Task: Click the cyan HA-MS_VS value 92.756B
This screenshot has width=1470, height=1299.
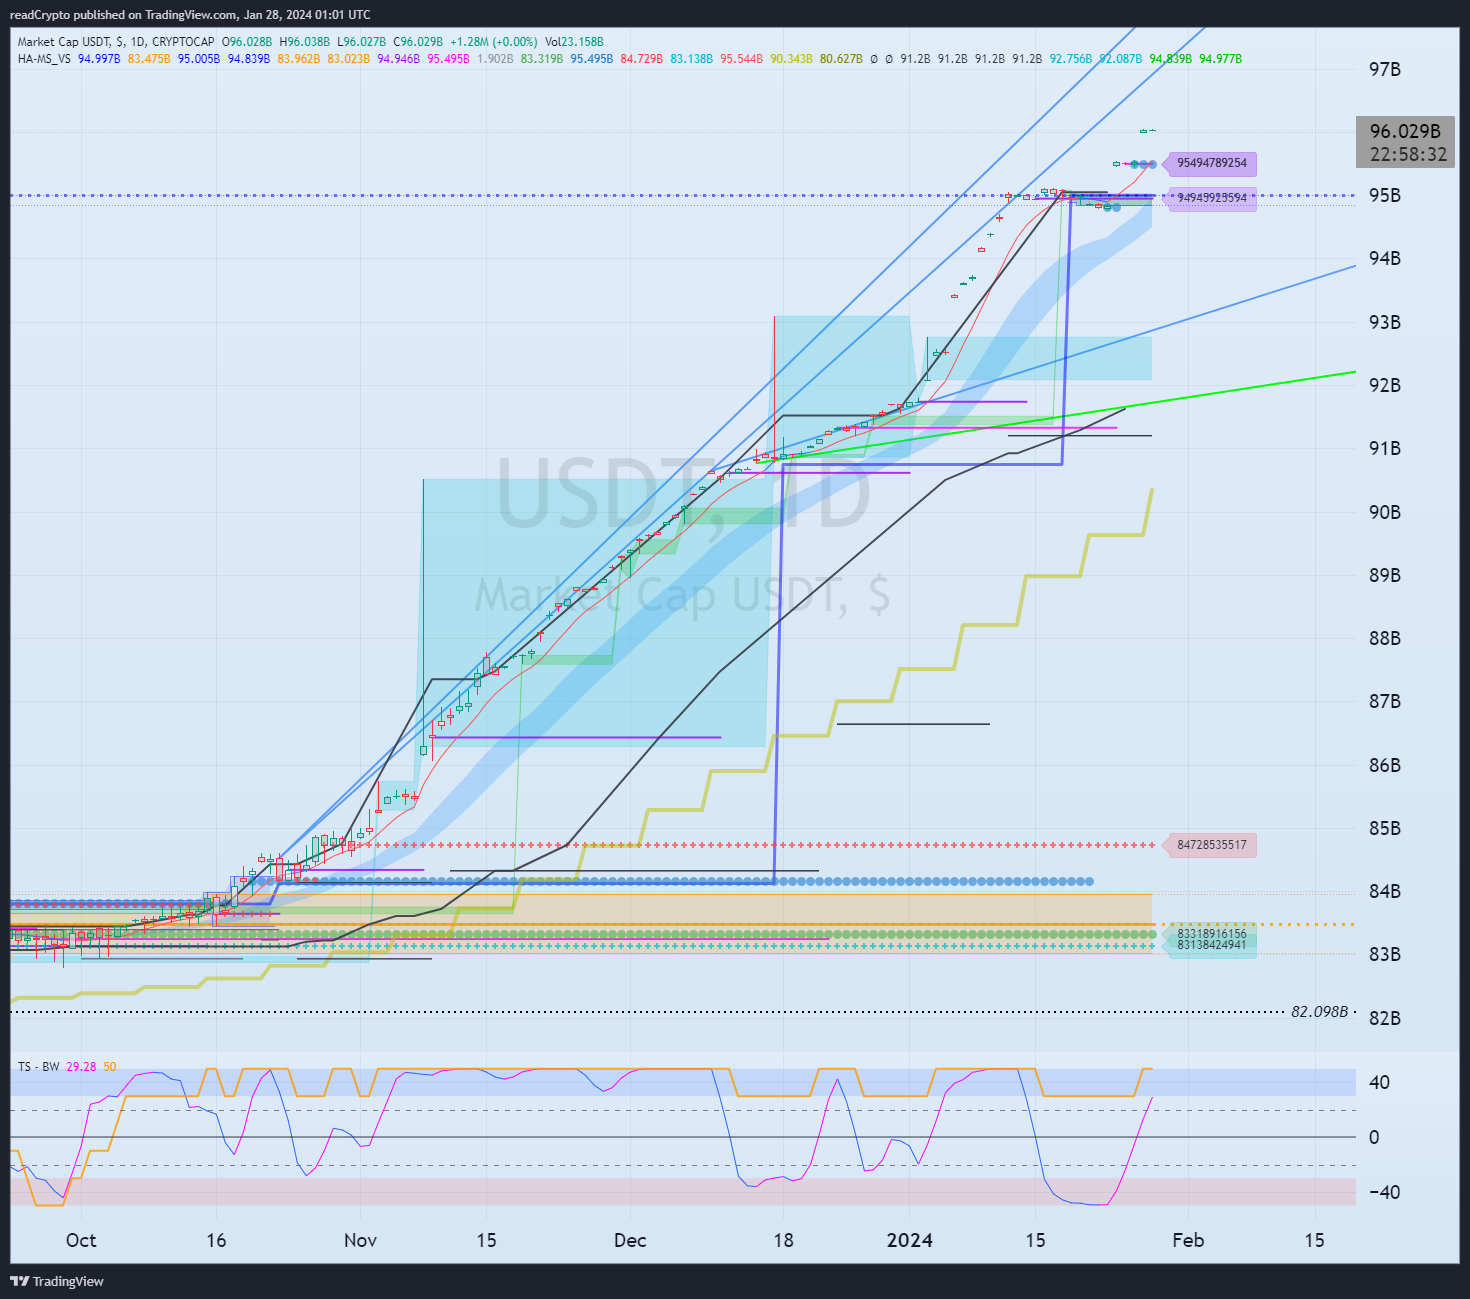Action: pyautogui.click(x=1071, y=59)
